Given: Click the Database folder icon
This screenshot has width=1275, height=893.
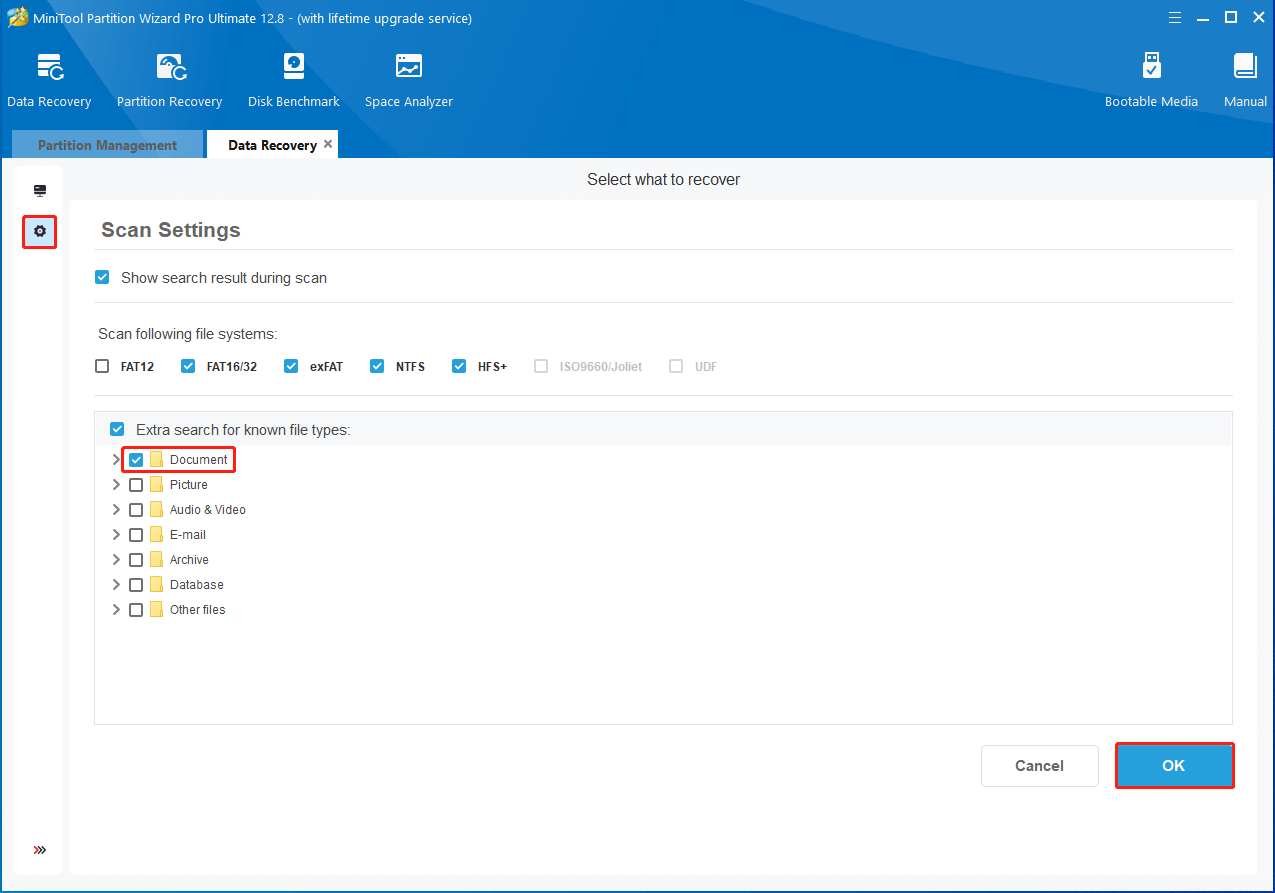Looking at the screenshot, I should 156,585.
